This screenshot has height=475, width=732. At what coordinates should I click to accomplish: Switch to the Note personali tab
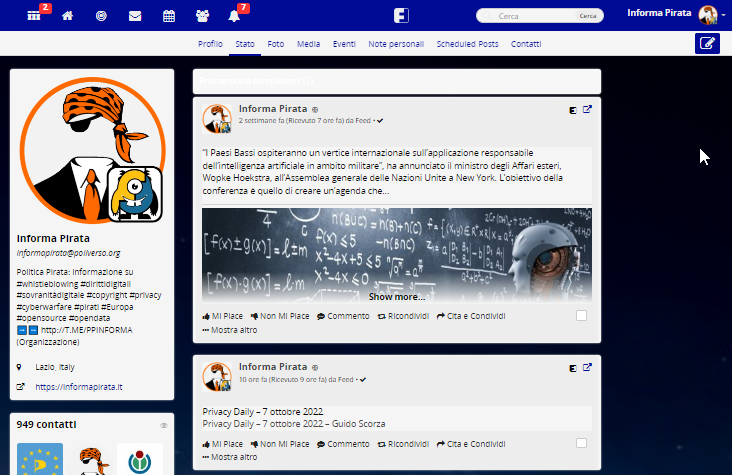(x=396, y=44)
